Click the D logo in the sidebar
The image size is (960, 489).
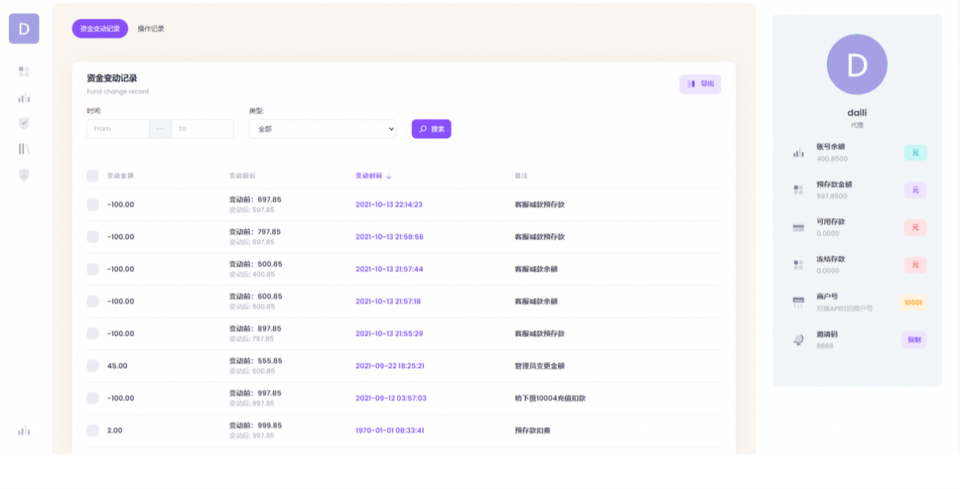click(24, 29)
